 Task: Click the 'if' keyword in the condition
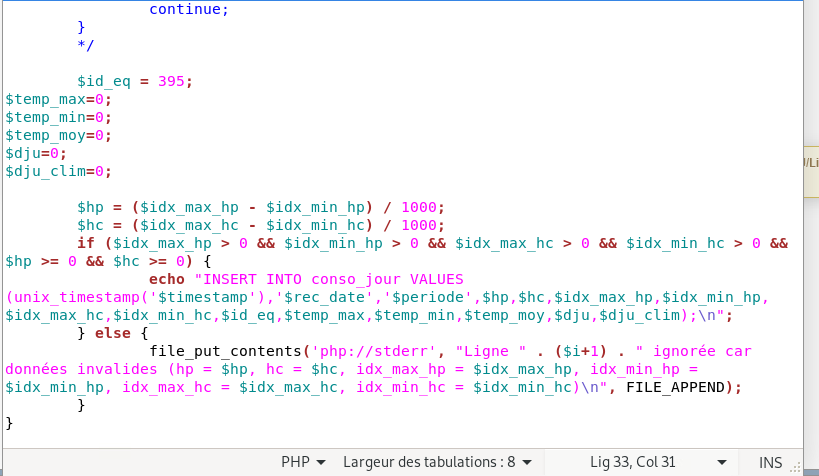[86, 243]
